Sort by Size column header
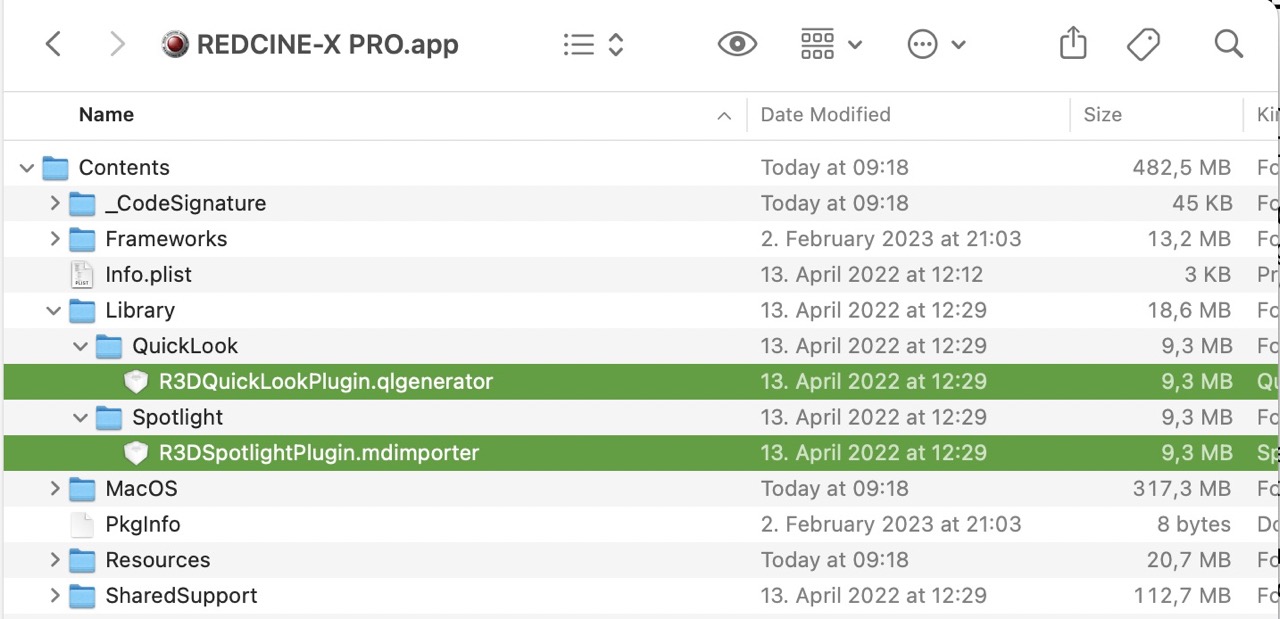Image resolution: width=1280 pixels, height=619 pixels. click(x=1102, y=115)
